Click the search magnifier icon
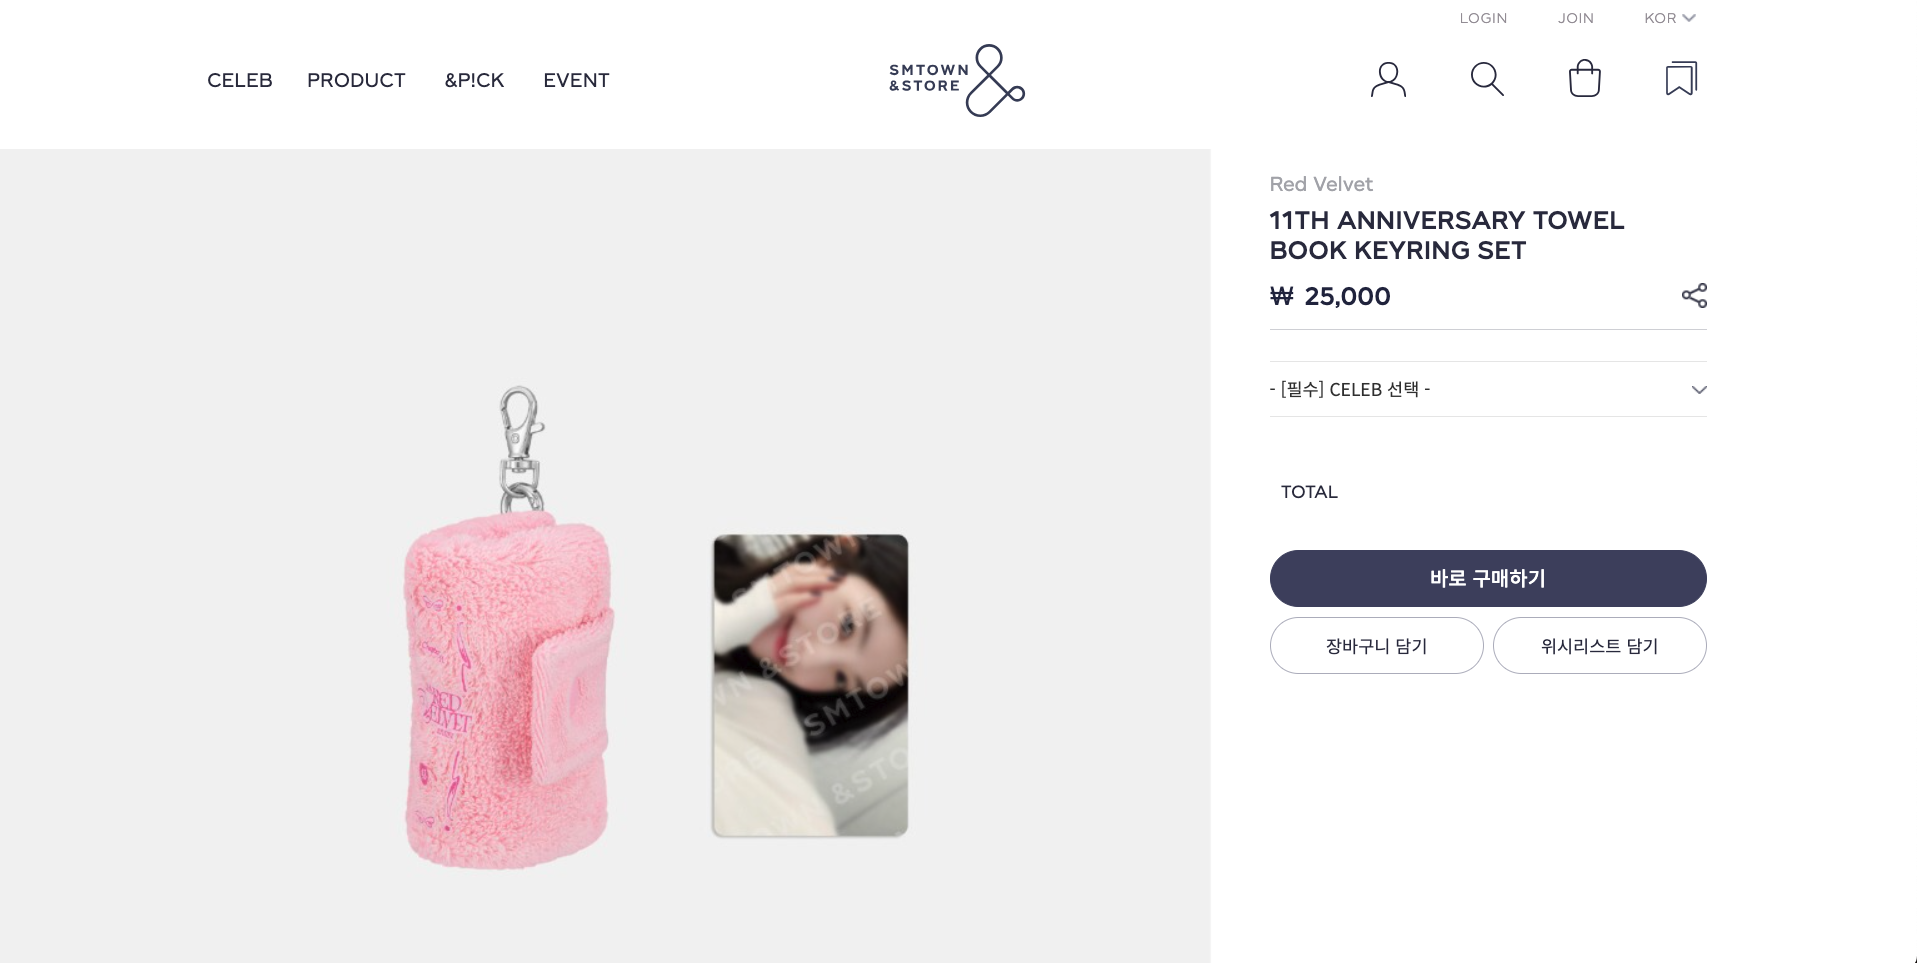The image size is (1917, 963). pos(1486,79)
